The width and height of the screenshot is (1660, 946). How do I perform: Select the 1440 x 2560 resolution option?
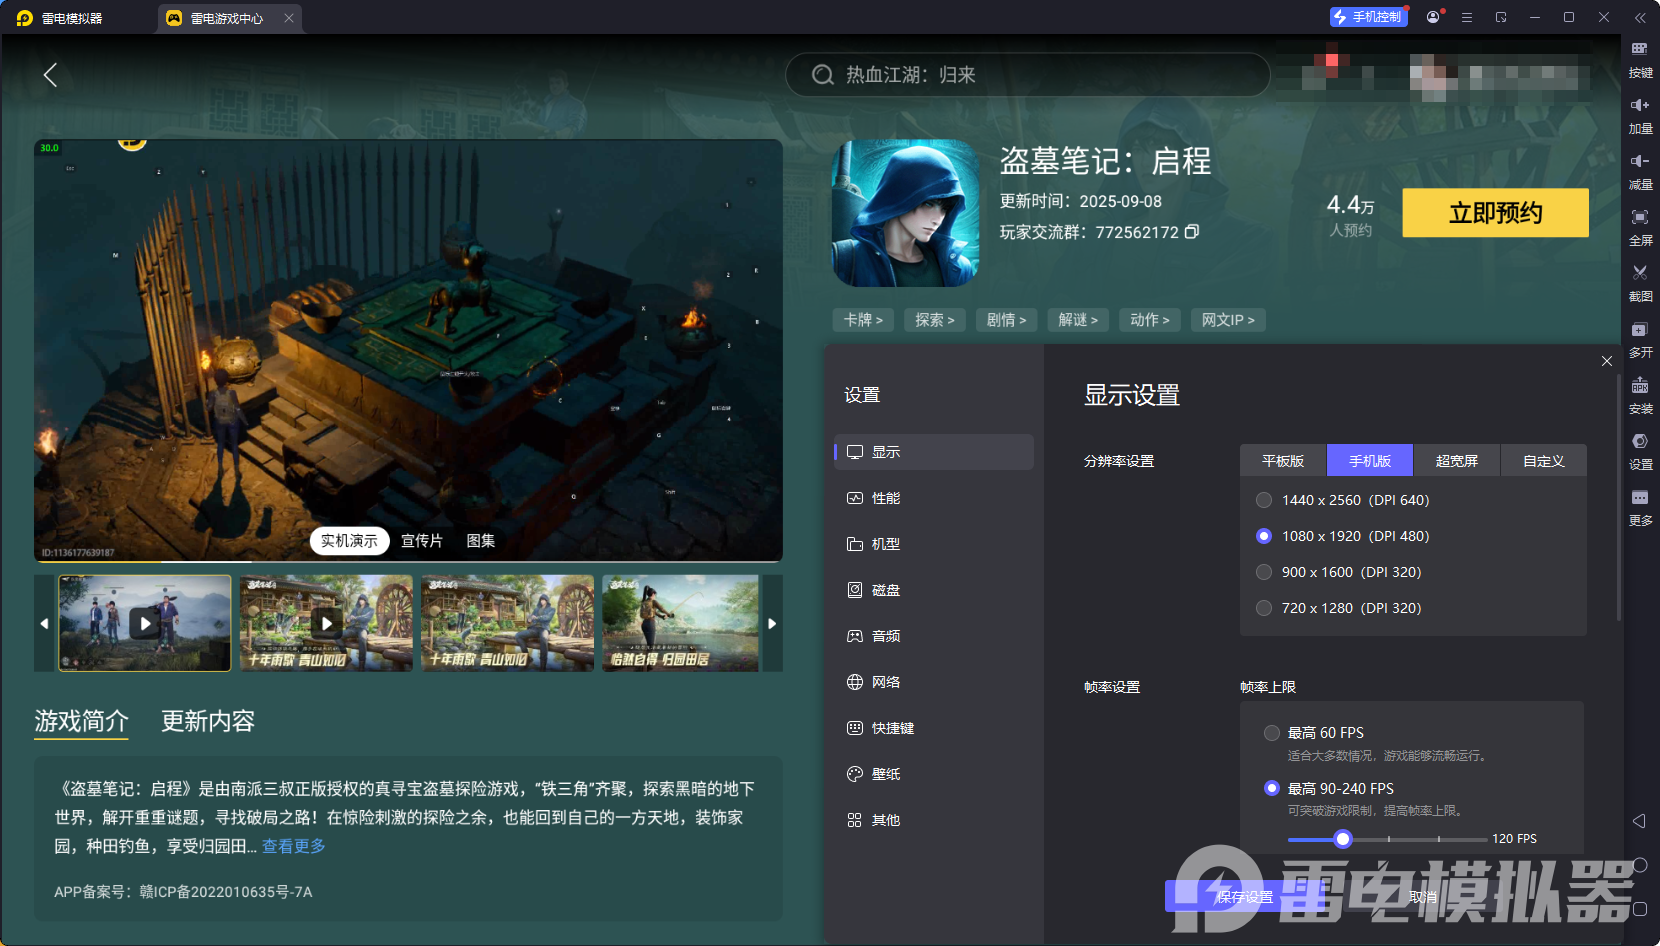pos(1264,499)
